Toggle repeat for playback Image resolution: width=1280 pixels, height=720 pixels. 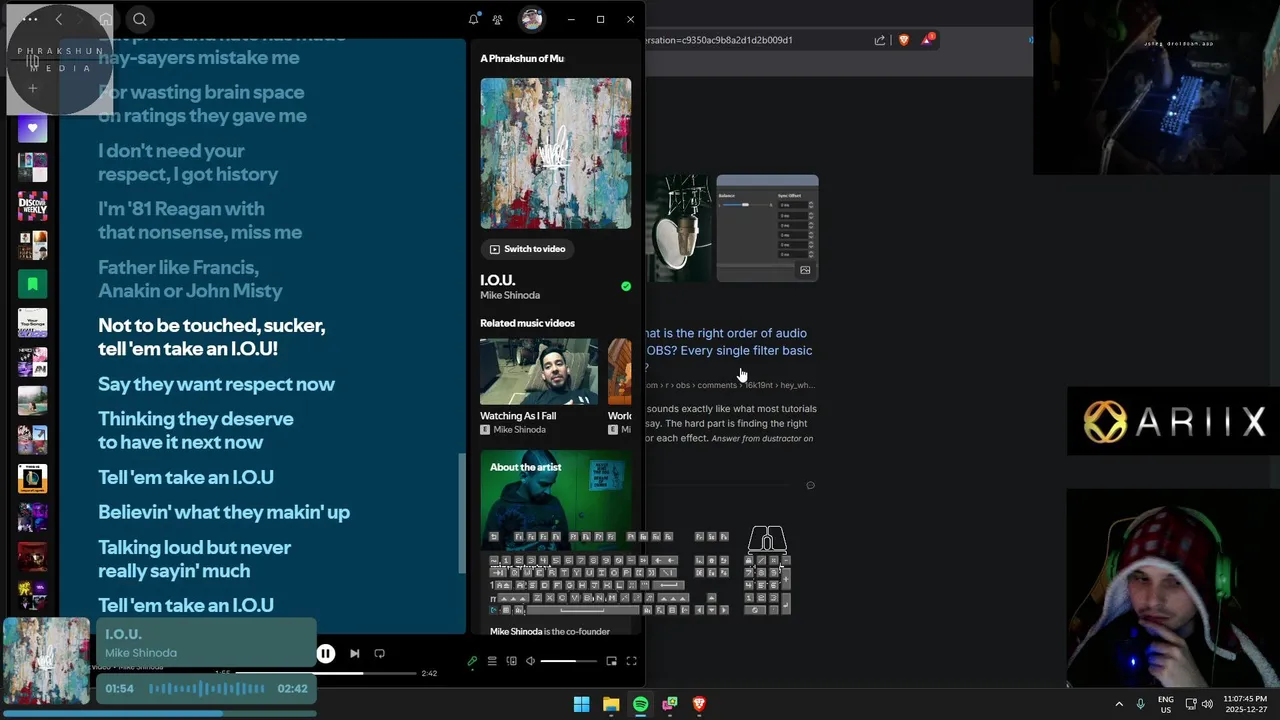(x=379, y=653)
